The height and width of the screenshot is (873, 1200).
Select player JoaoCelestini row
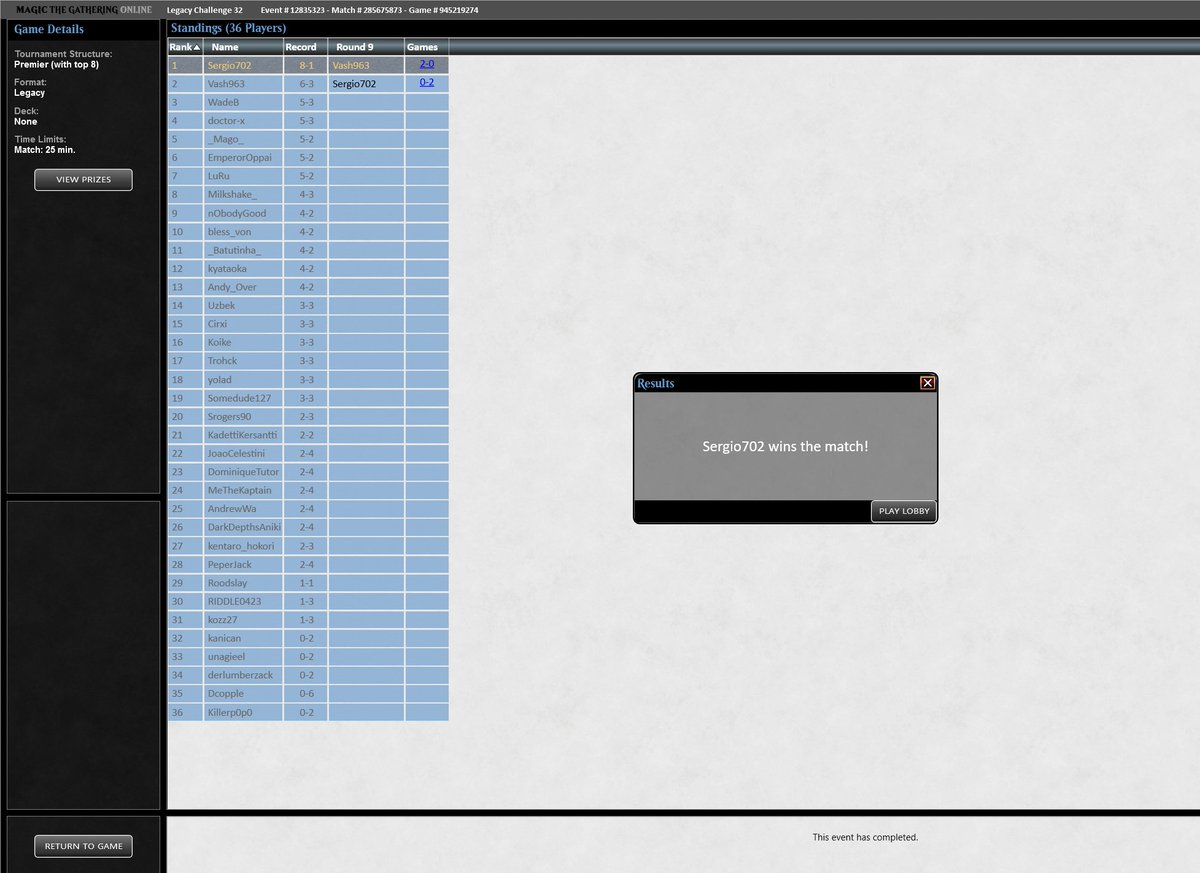pyautogui.click(x=308, y=454)
